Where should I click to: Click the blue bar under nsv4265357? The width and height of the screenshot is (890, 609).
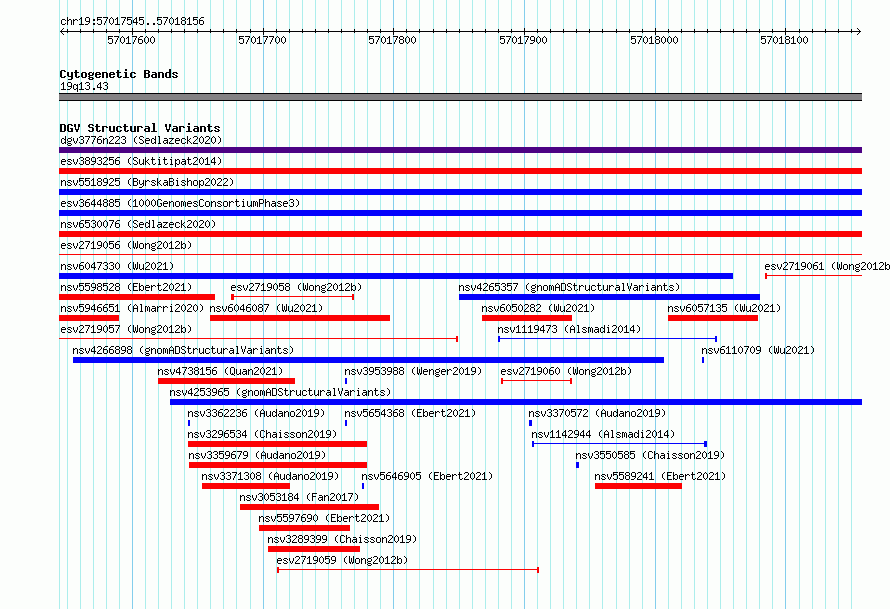pos(609,297)
